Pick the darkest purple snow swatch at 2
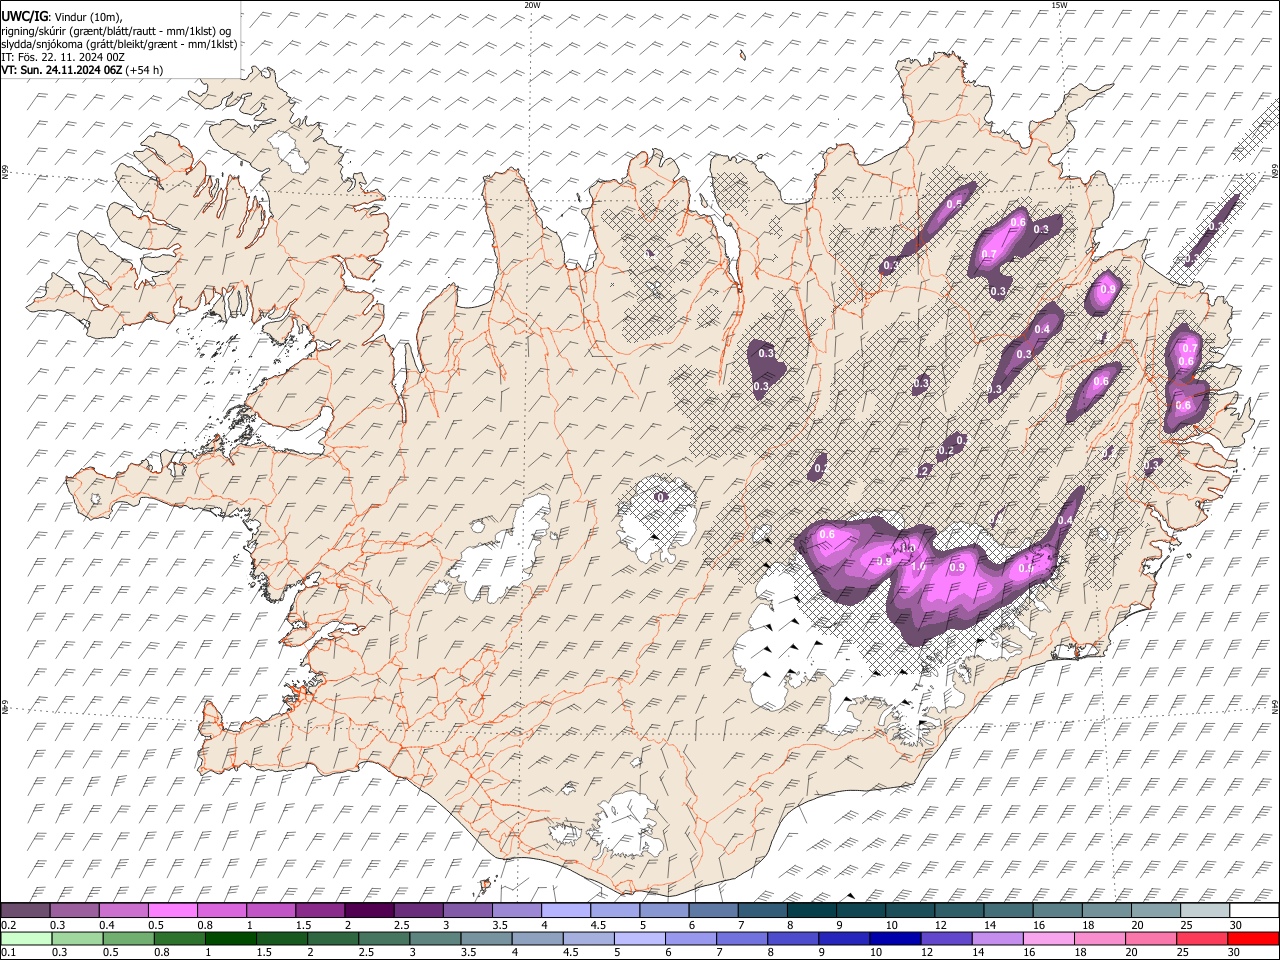1280x960 pixels. [369, 910]
